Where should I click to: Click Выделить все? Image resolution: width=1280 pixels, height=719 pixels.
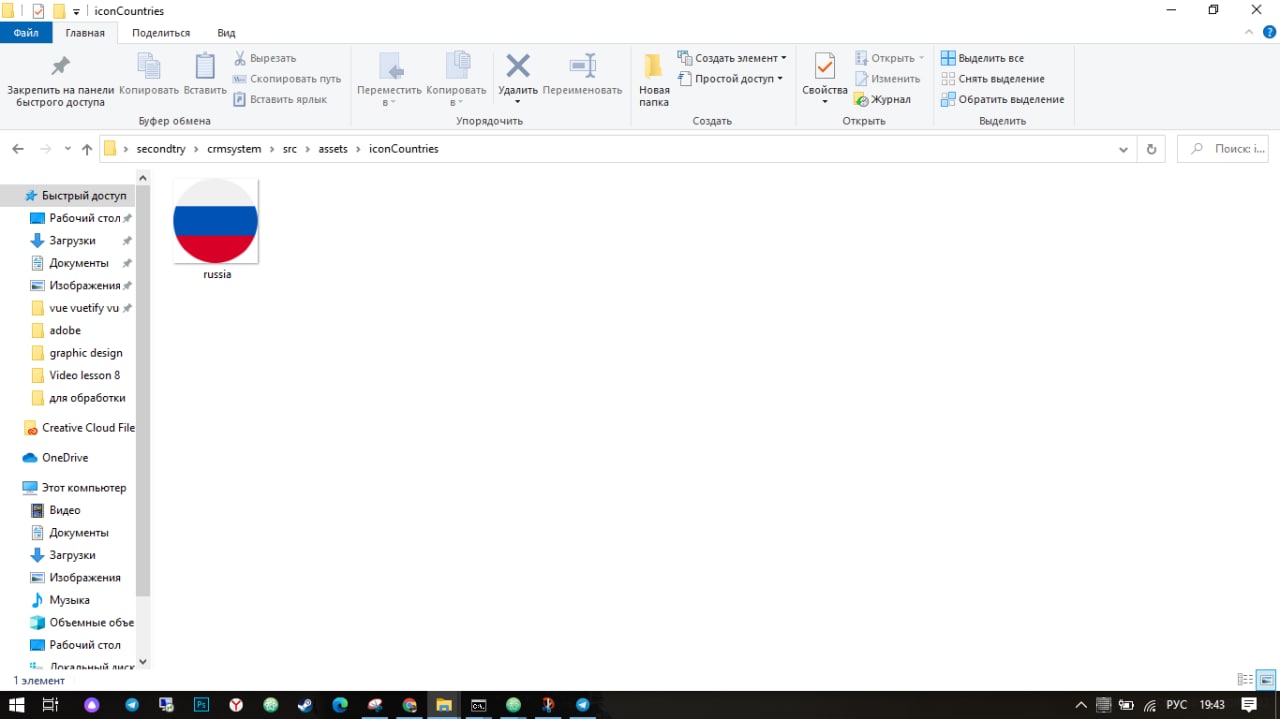tap(983, 58)
